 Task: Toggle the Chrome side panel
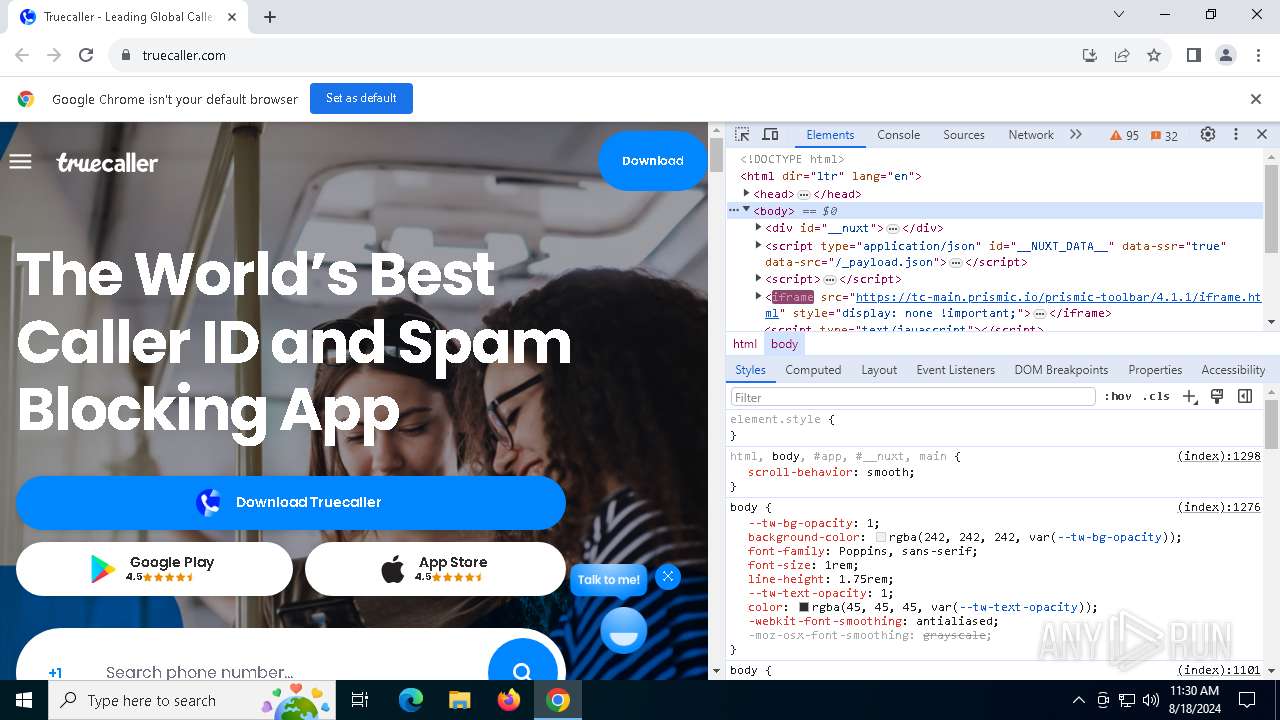point(1194,55)
